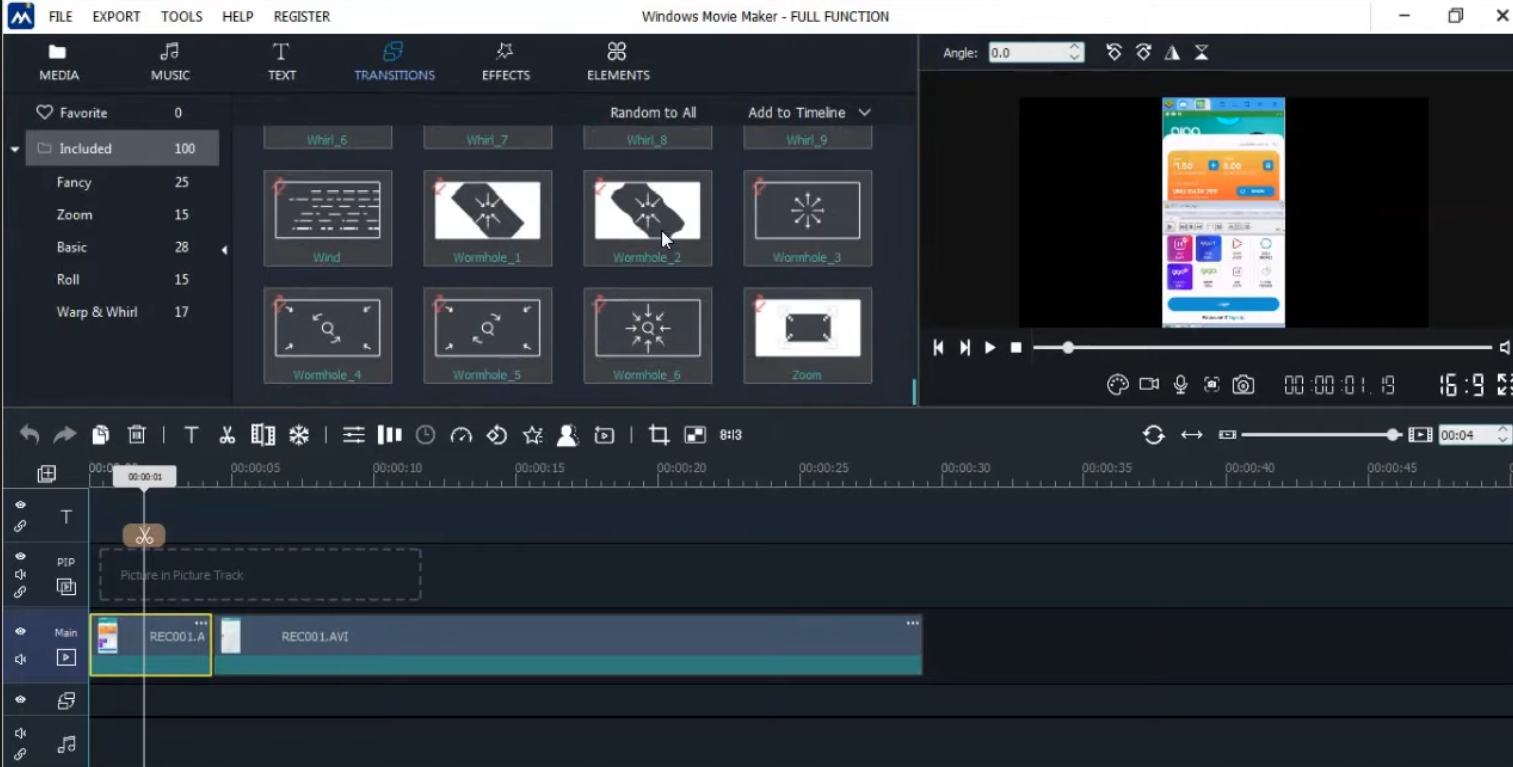Viewport: 1513px width, 767px height.
Task: Click the timeline zoom slider handle
Action: (x=1393, y=435)
